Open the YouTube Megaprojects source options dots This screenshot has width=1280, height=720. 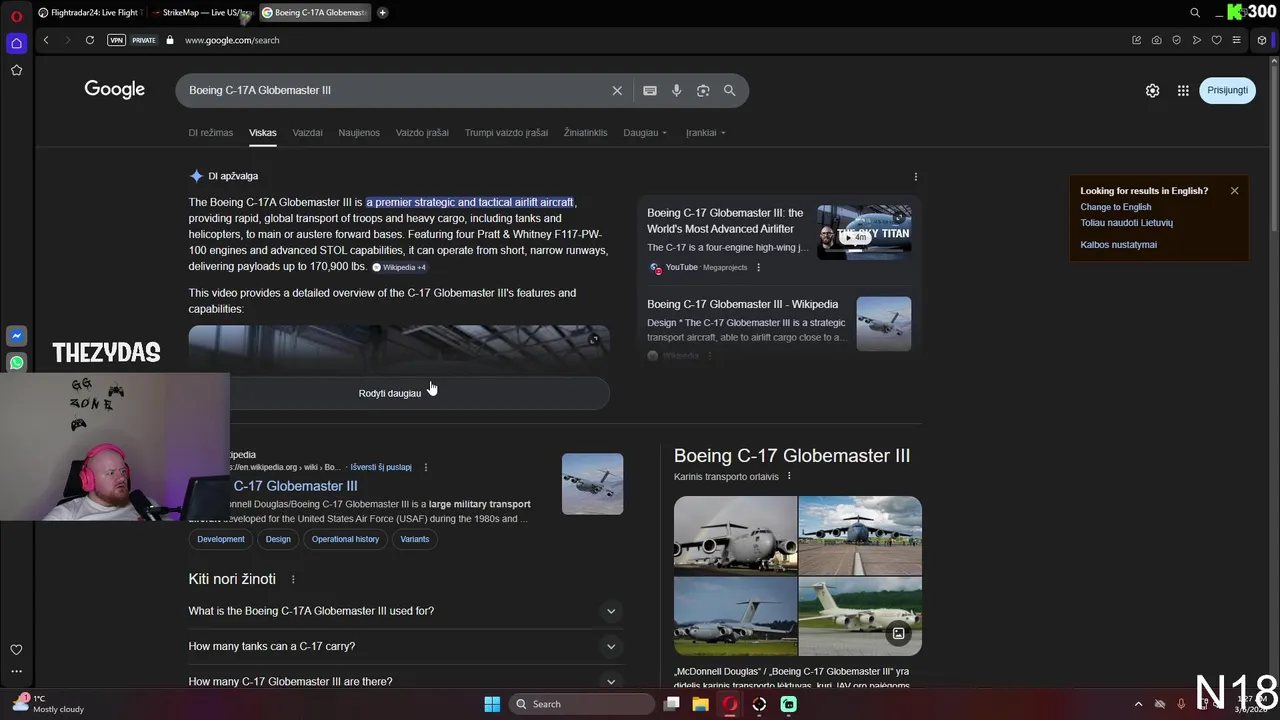tap(758, 267)
